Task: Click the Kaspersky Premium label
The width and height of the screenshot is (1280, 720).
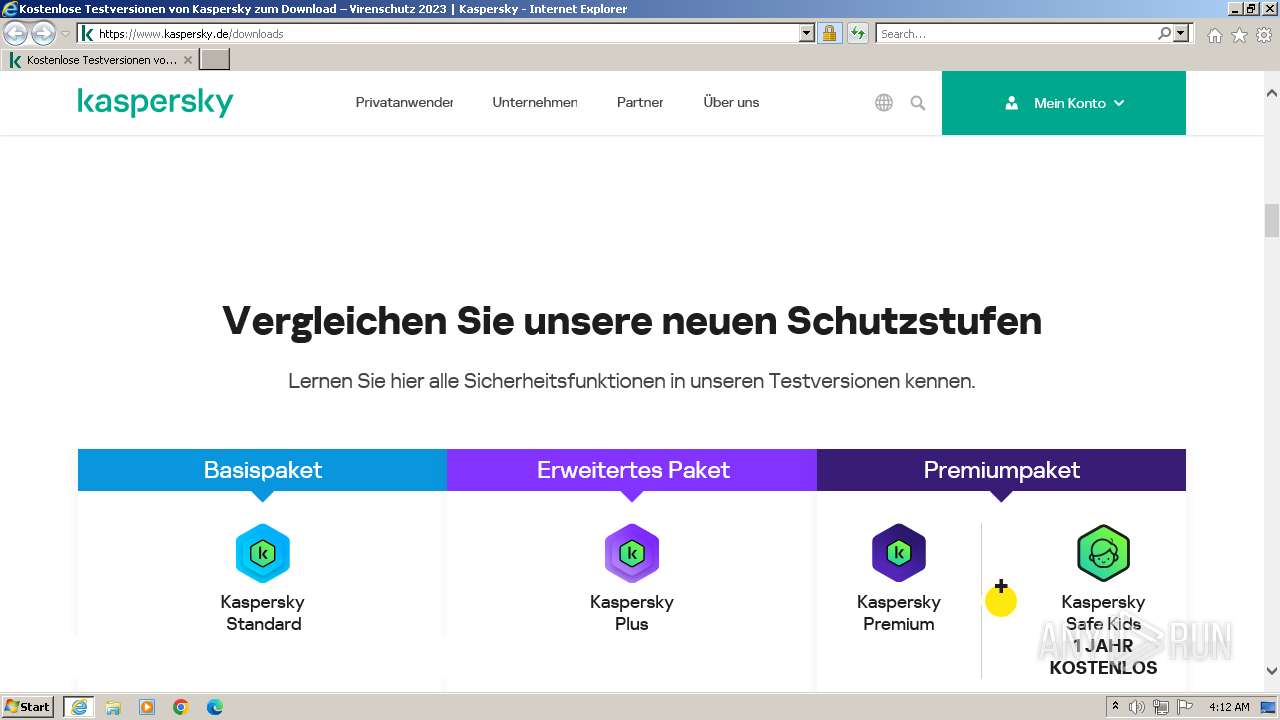Action: click(899, 613)
